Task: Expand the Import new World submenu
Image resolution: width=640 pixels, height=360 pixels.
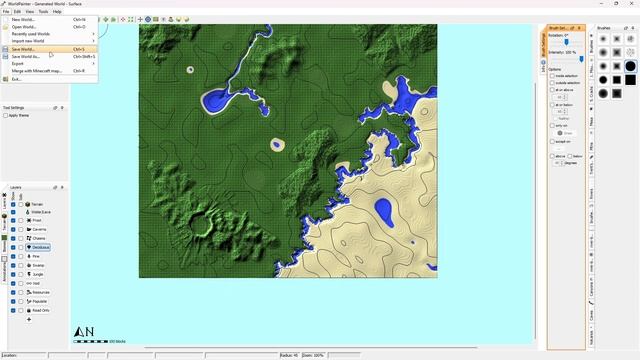Action: point(49,41)
